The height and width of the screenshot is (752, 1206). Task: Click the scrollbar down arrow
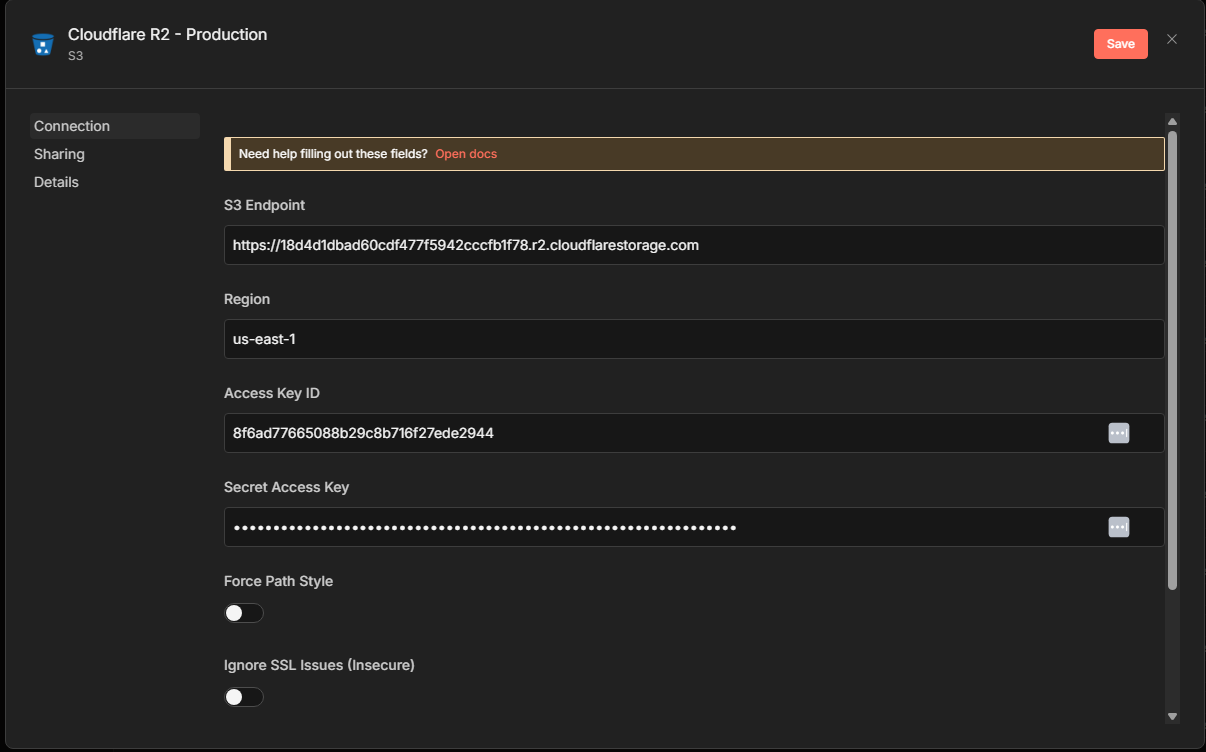tap(1172, 716)
